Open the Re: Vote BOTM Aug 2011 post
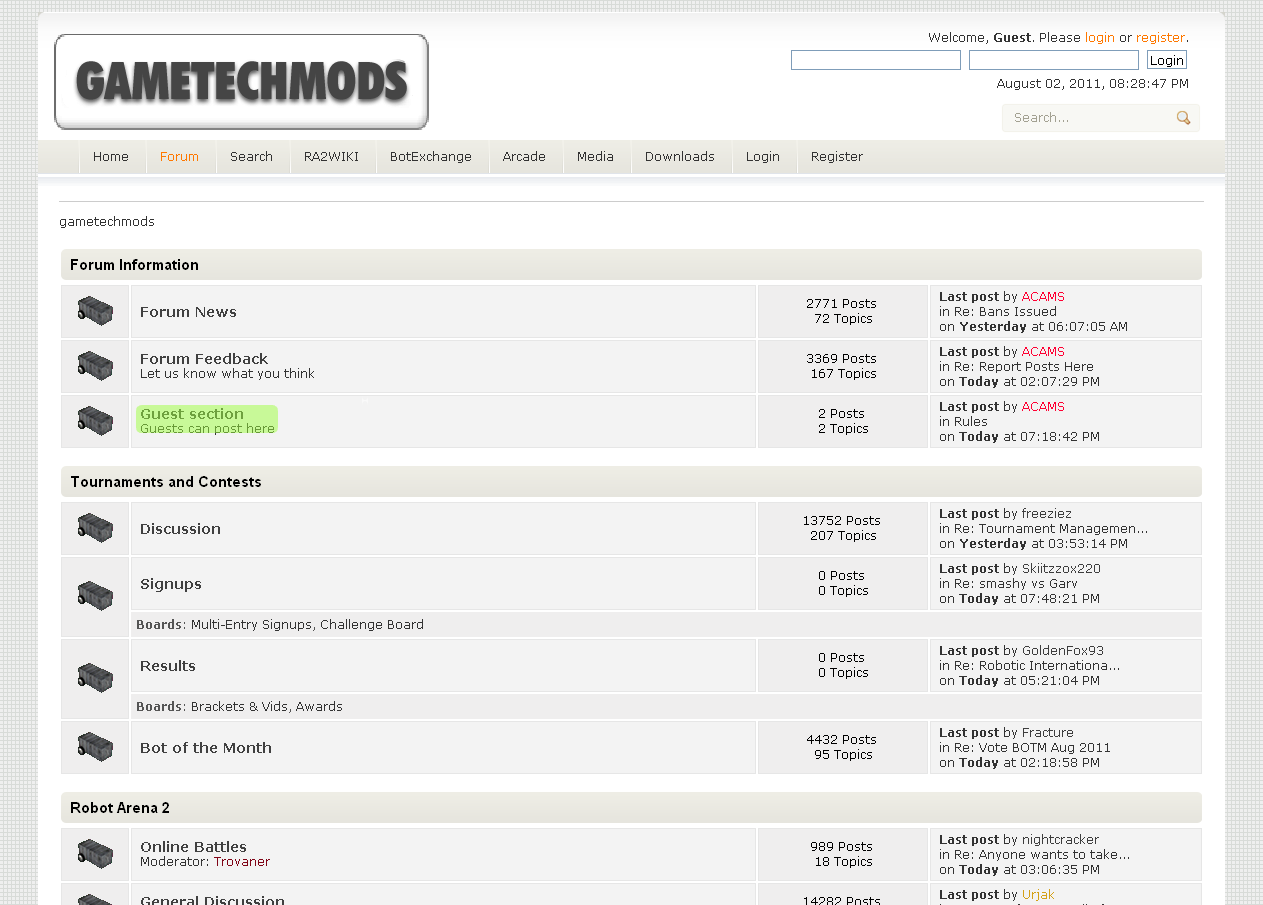 1032,748
